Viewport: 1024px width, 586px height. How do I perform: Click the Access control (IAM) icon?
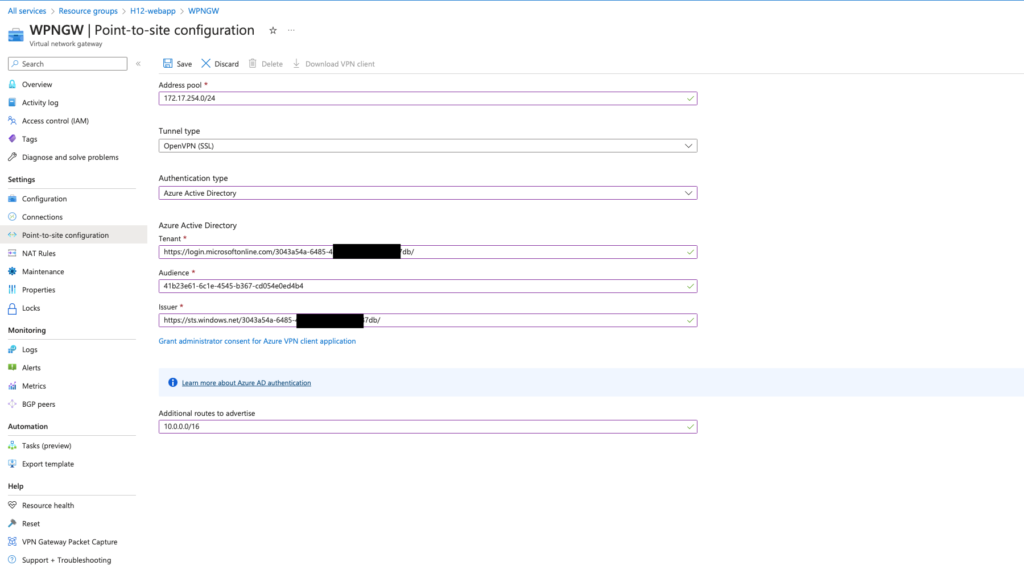[12, 121]
